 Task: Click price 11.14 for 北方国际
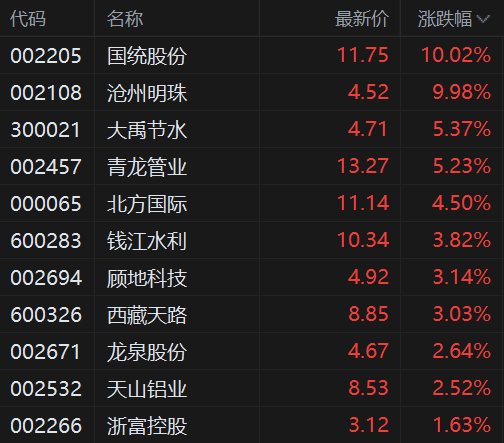[363, 203]
